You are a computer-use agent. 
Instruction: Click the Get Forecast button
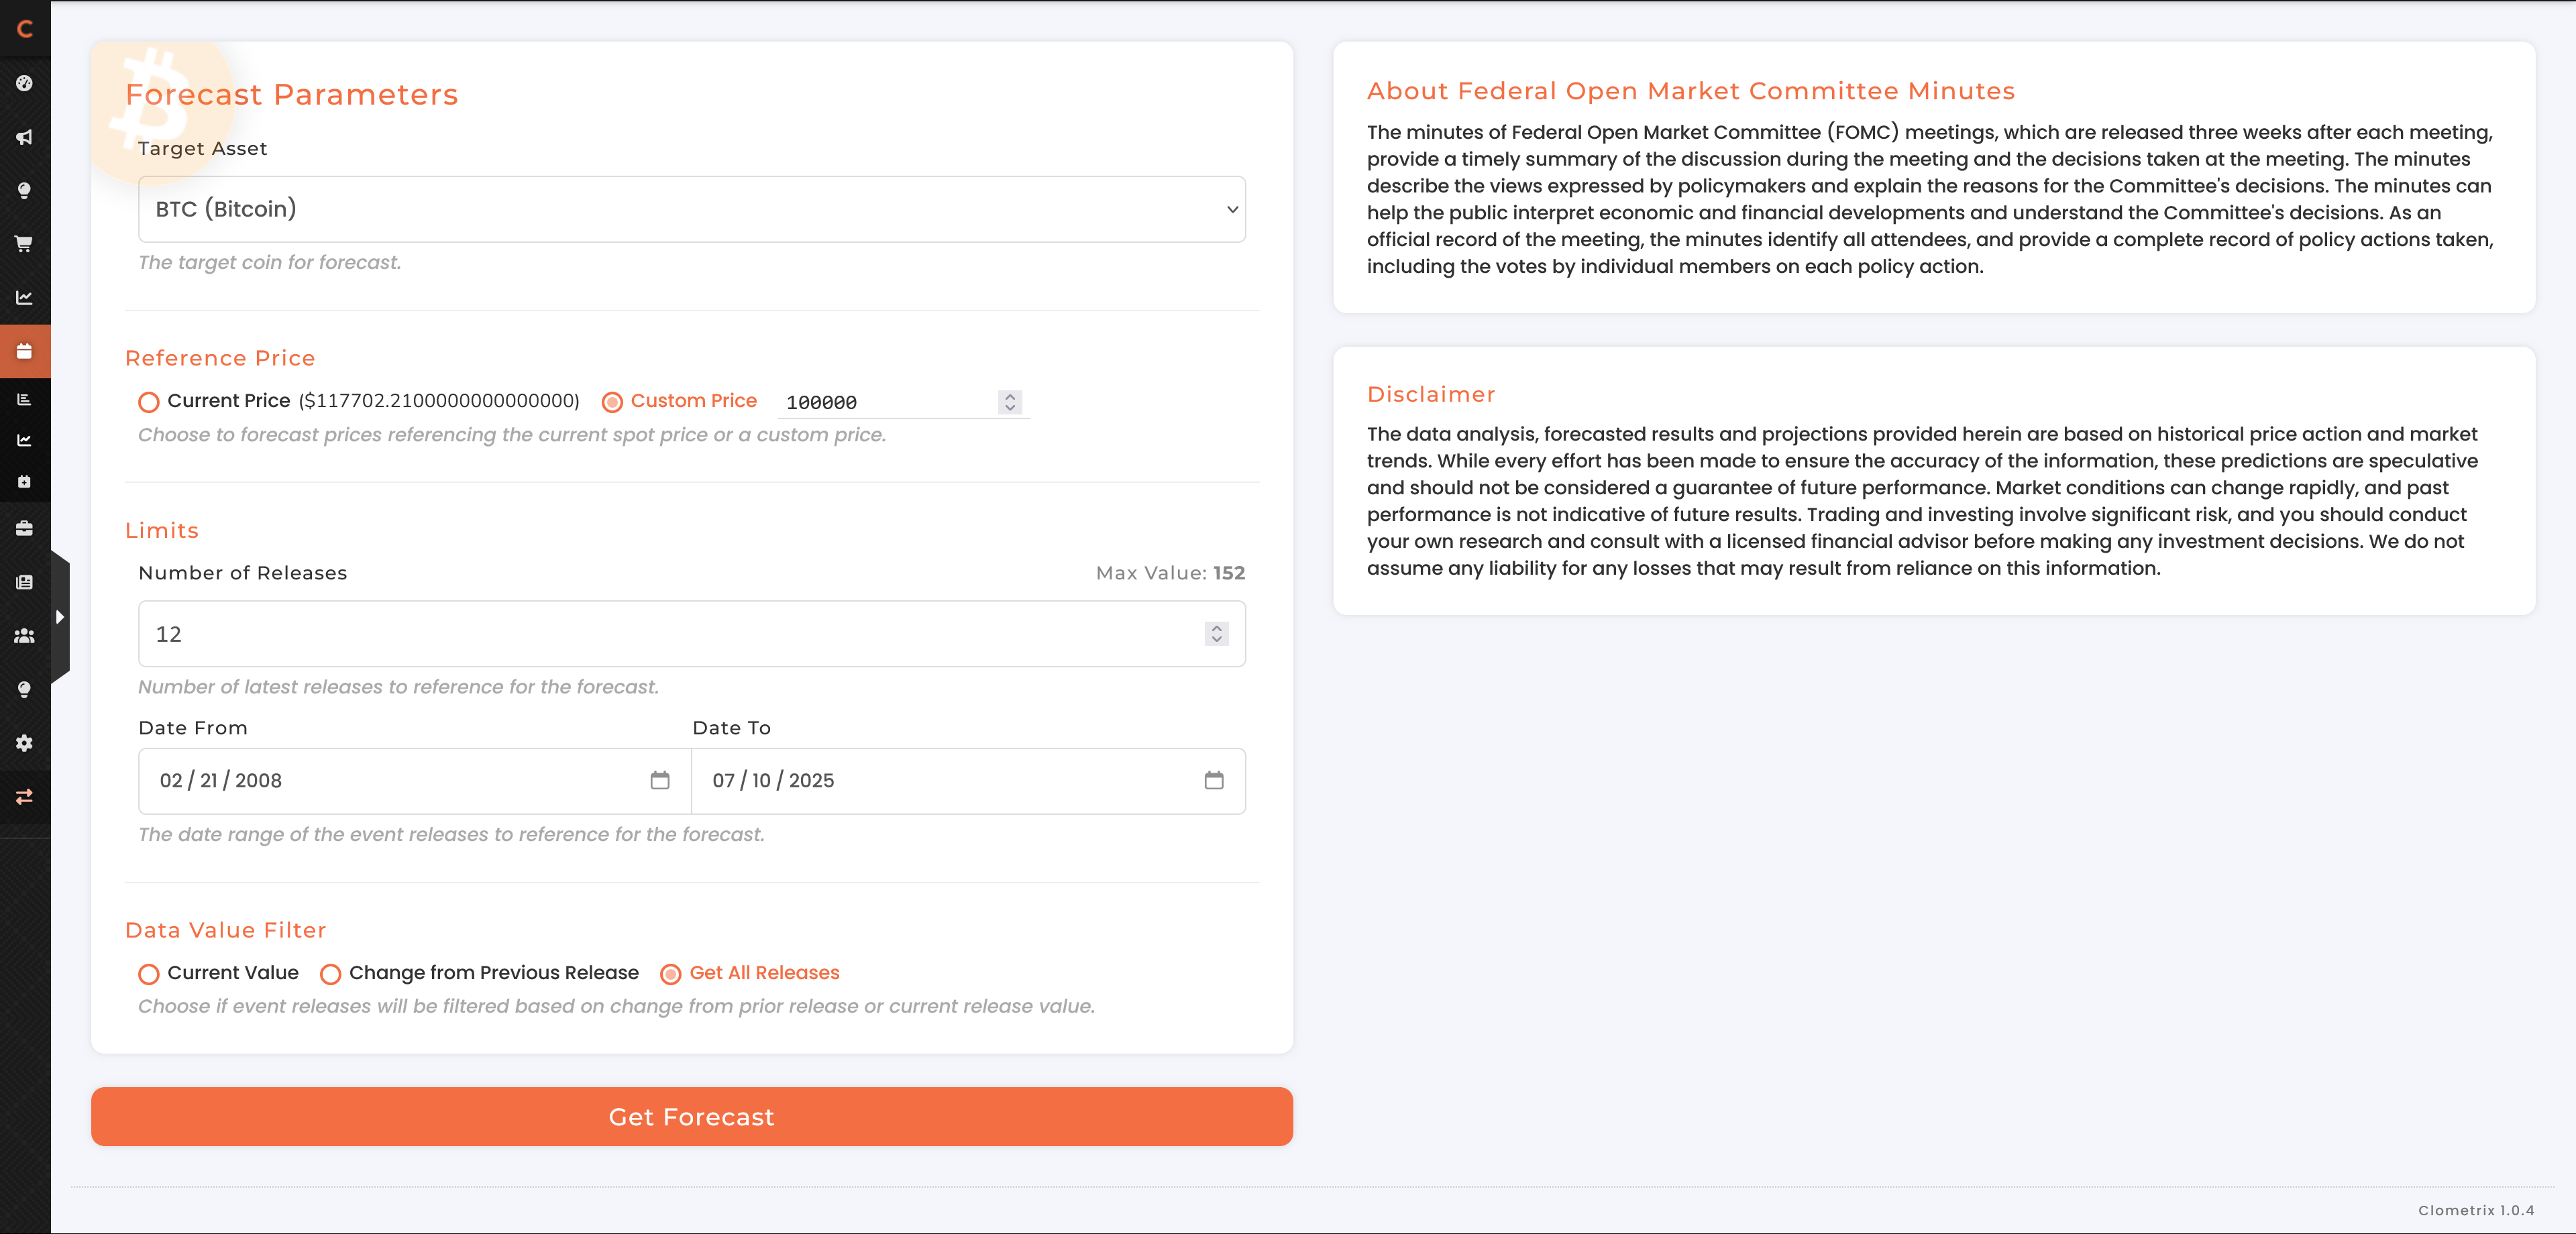(691, 1116)
